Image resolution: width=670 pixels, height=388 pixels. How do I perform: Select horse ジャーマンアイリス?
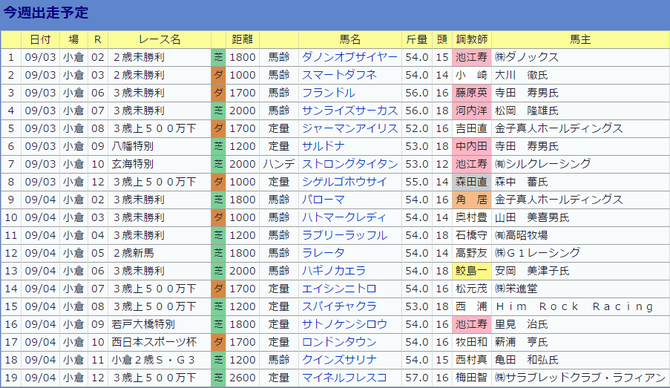[x=350, y=129]
